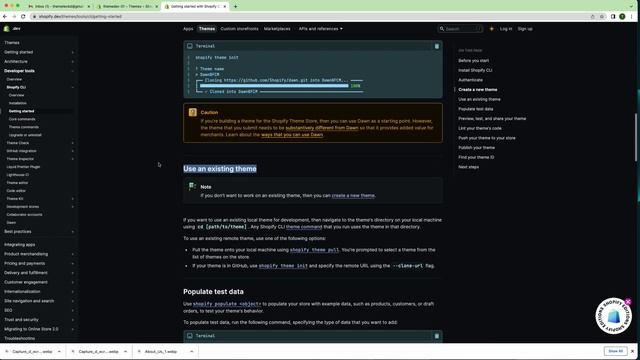This screenshot has height=360, width=640.
Task: Open About_Us_1.webp download options arrow
Action: (x=191, y=351)
